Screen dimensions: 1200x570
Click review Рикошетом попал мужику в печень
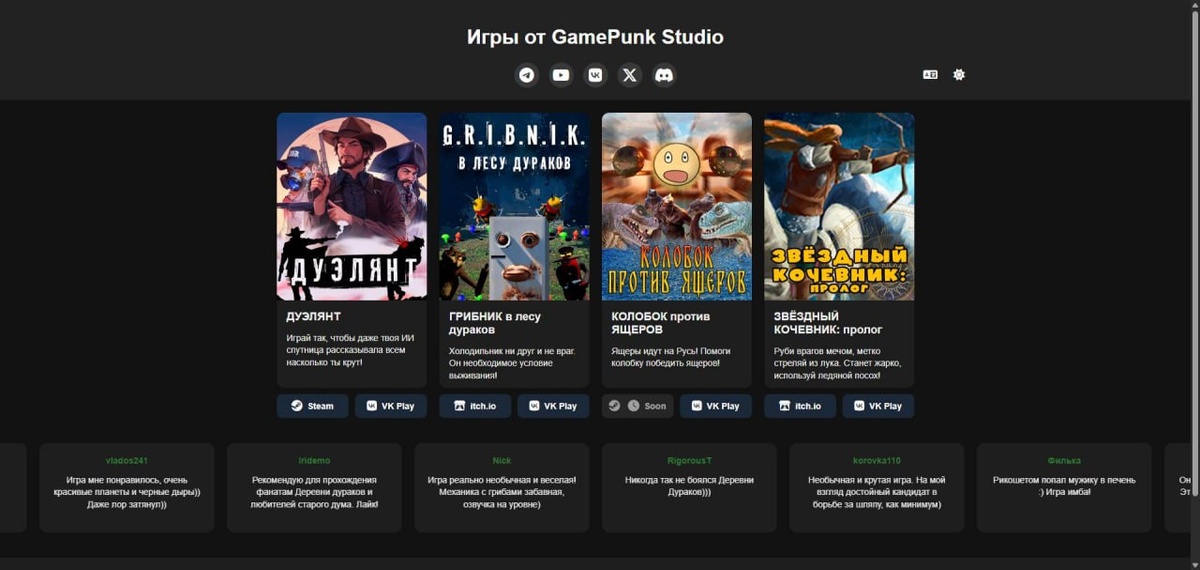click(x=1064, y=486)
